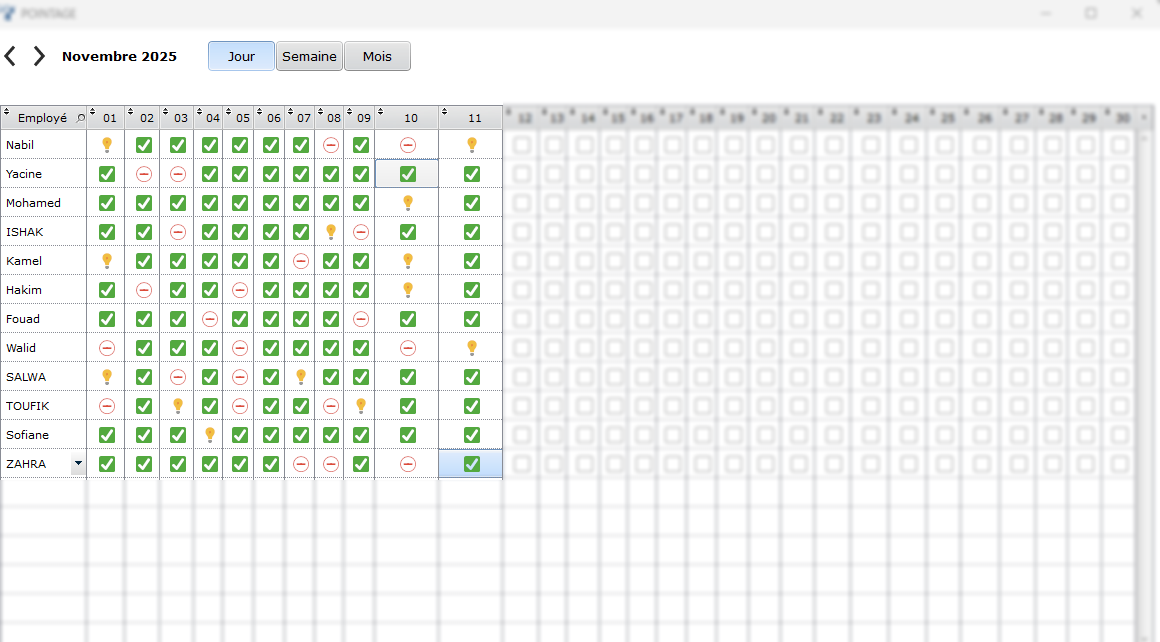Select the Mohamed employee row name

(33, 203)
